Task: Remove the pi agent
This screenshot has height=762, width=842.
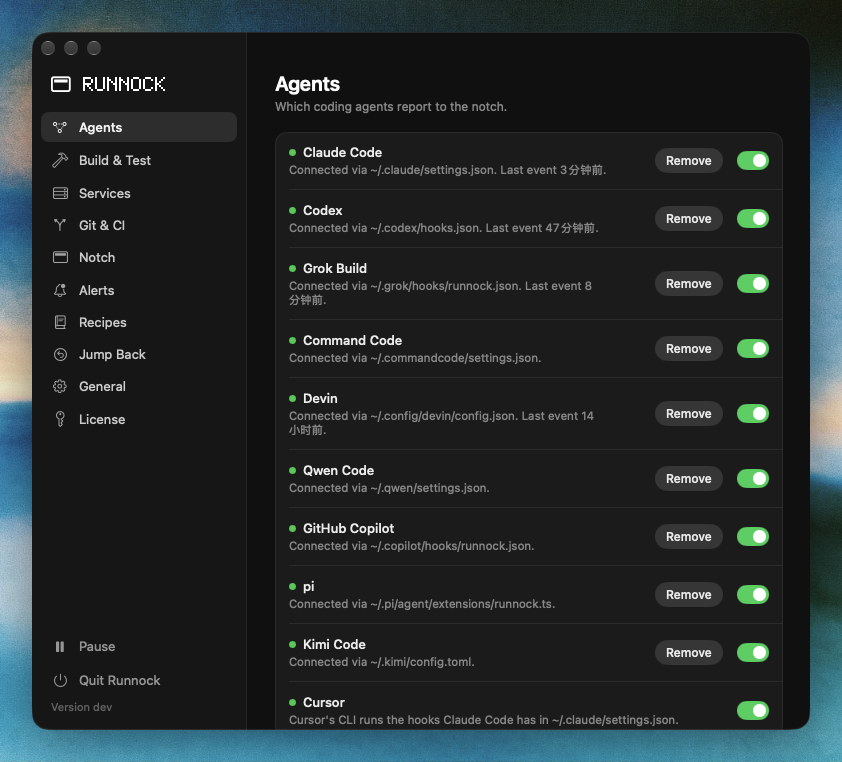Action: coord(688,594)
